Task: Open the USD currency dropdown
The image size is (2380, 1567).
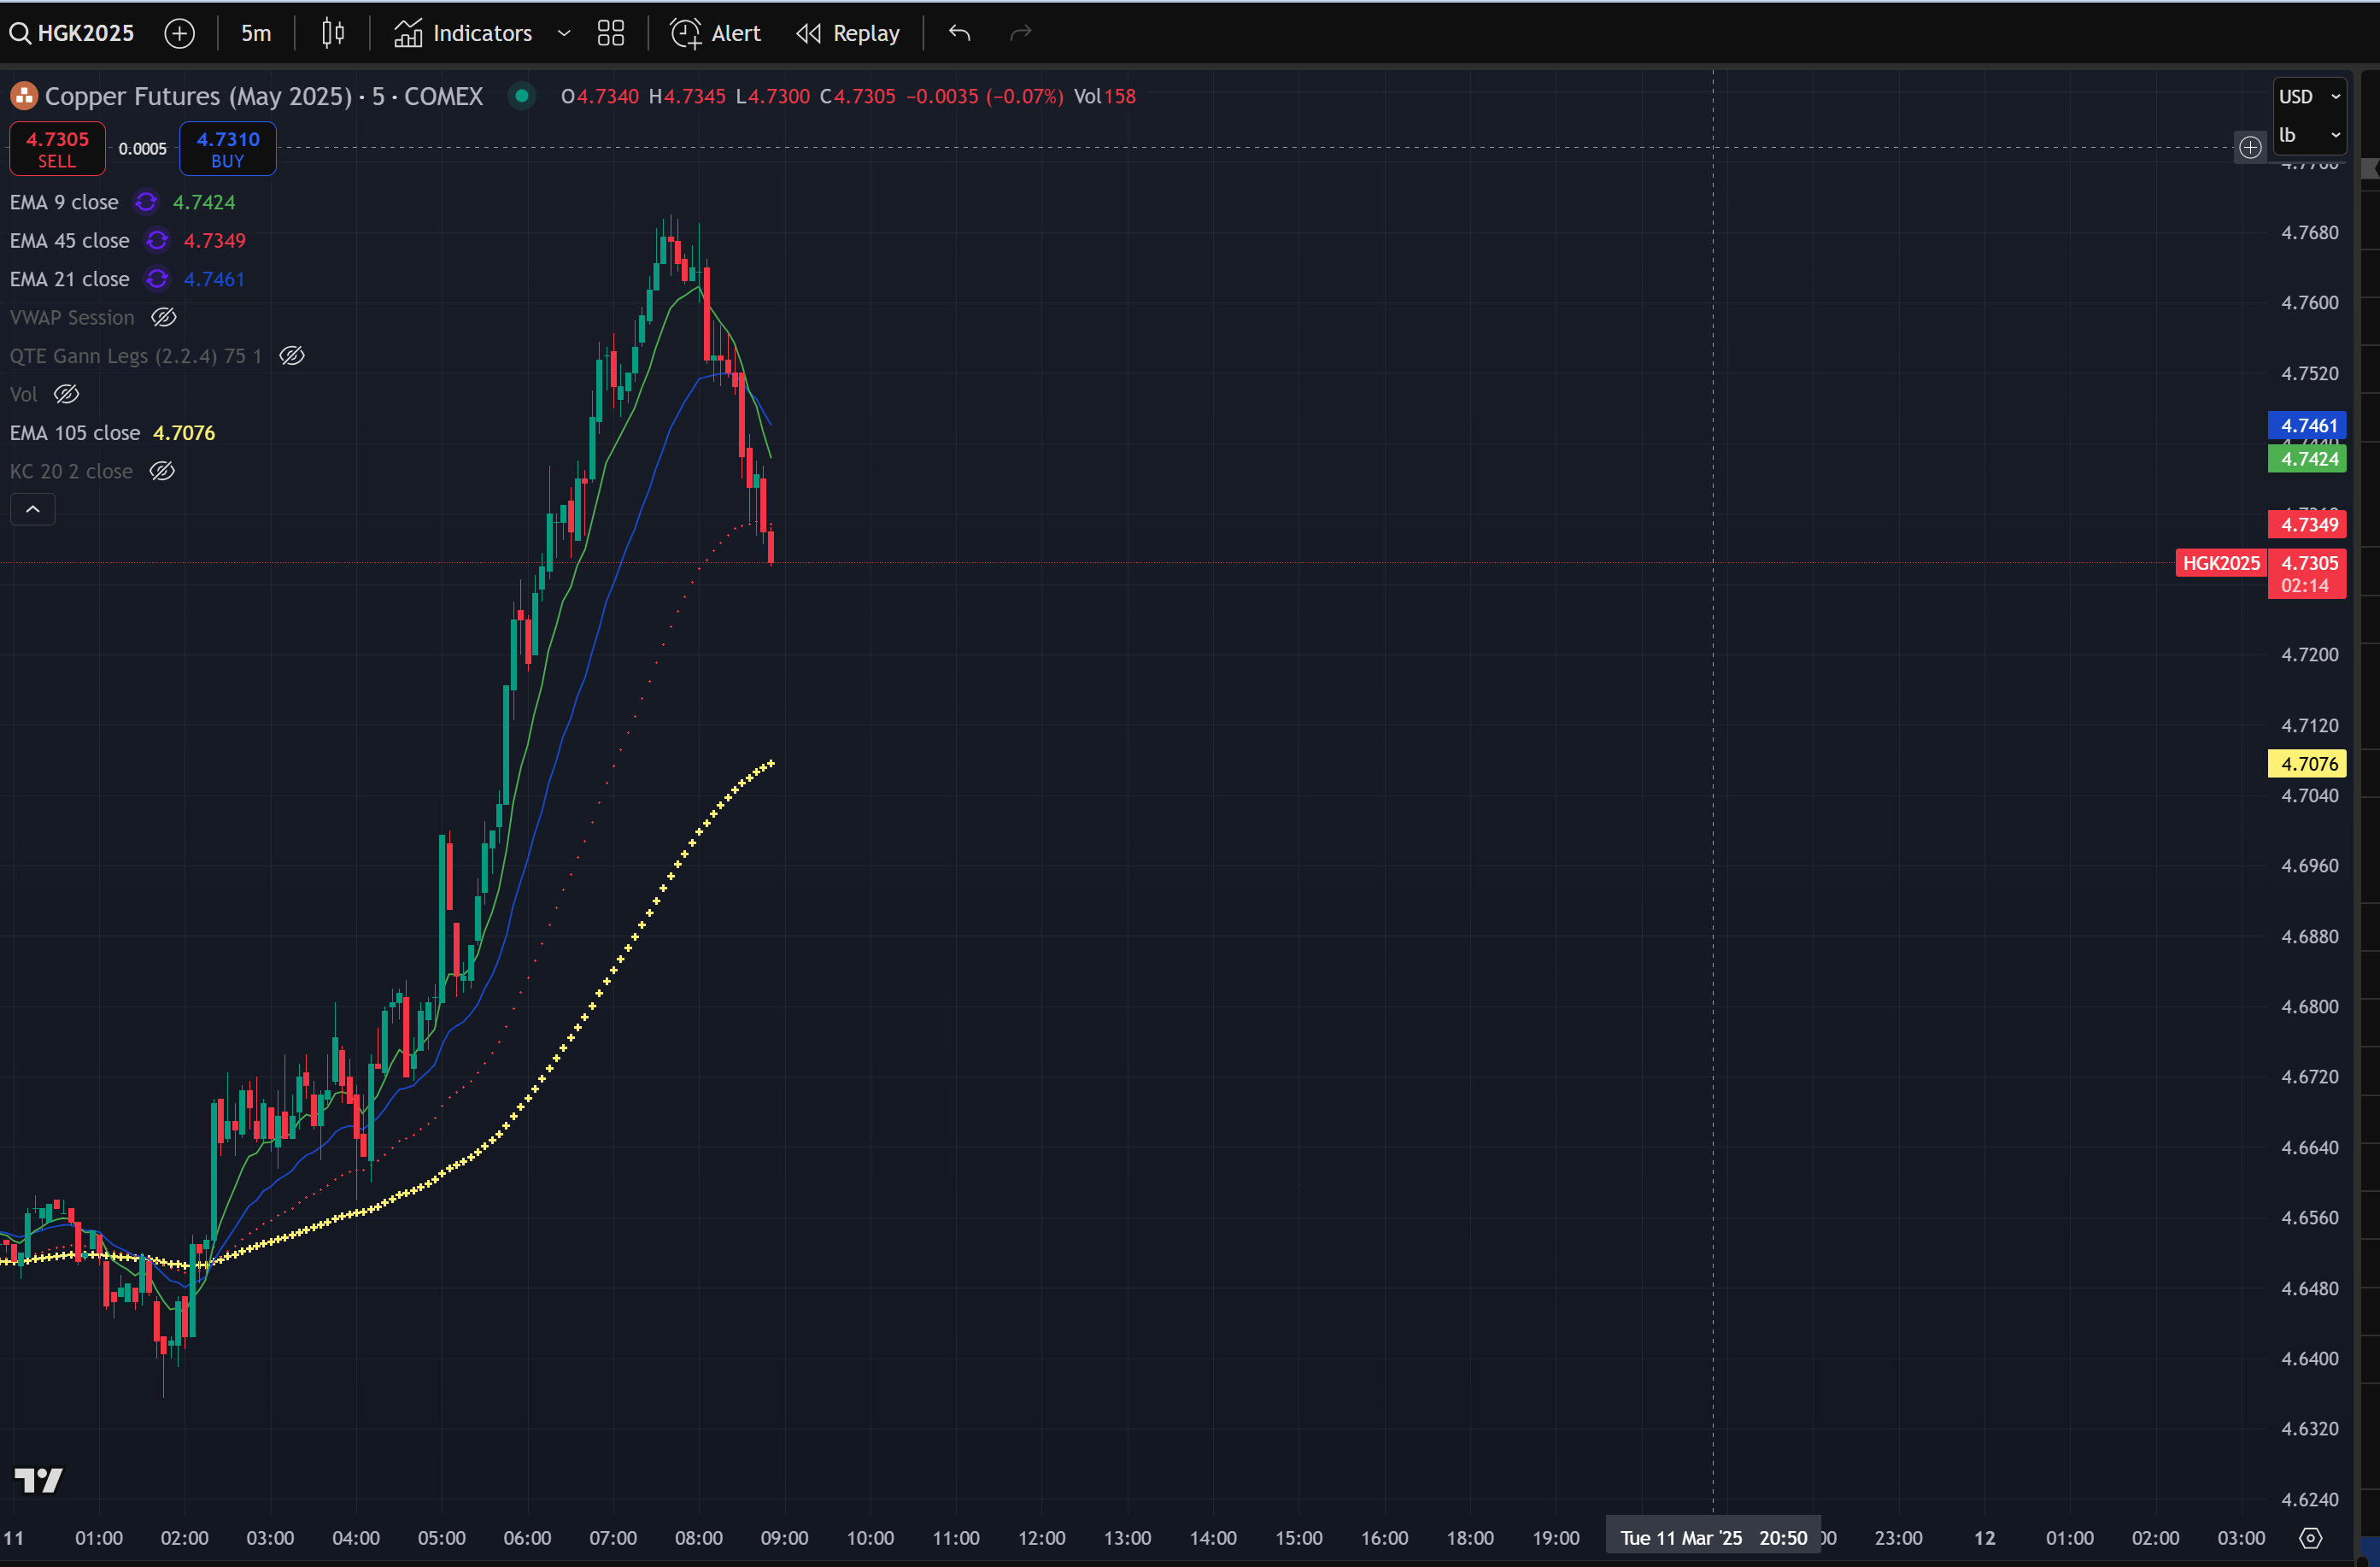Action: 2308,96
